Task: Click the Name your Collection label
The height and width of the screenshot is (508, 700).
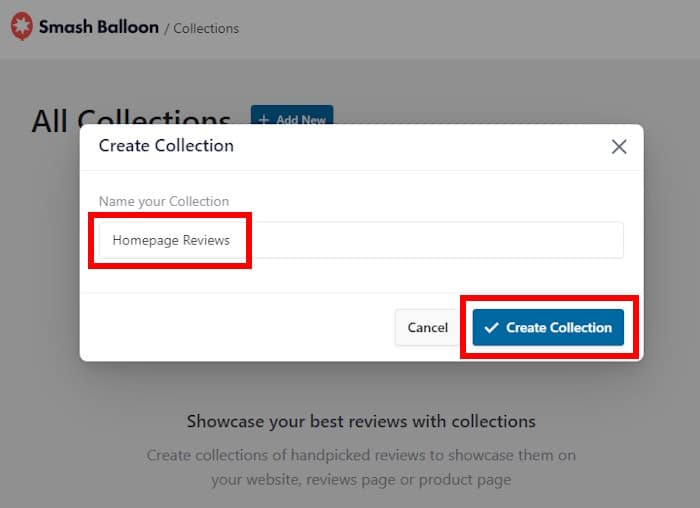Action: point(164,201)
